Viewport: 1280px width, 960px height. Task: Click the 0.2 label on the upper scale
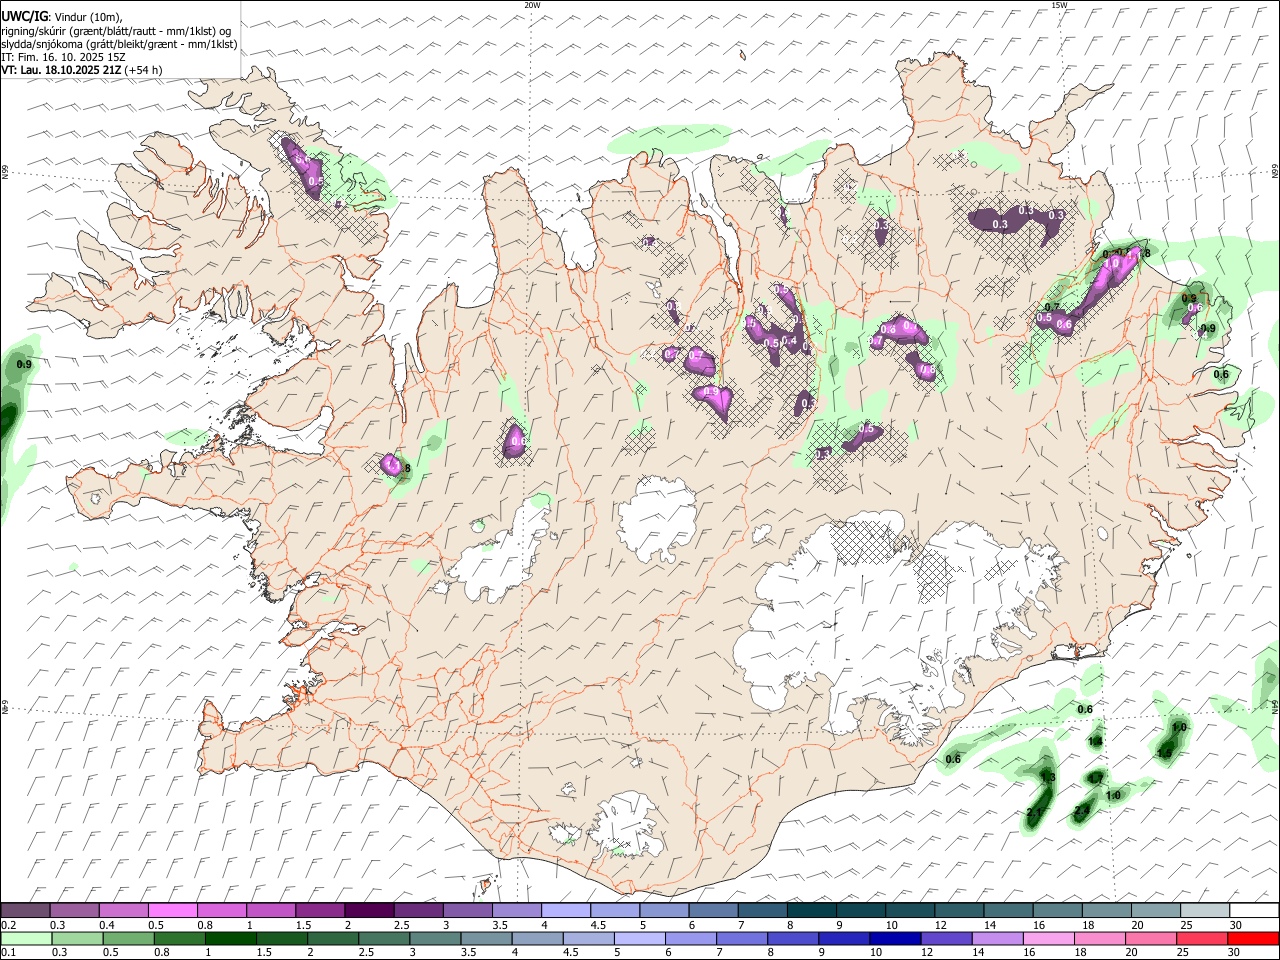(8, 925)
